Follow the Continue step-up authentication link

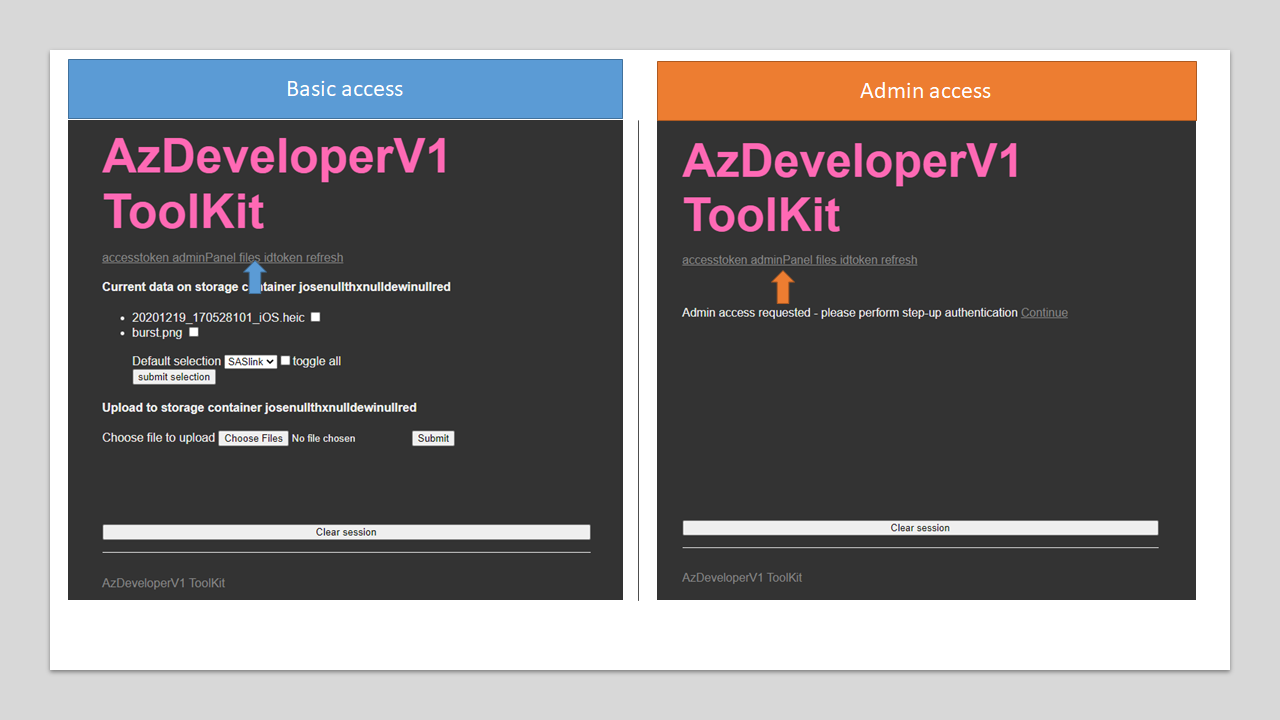pos(1044,313)
